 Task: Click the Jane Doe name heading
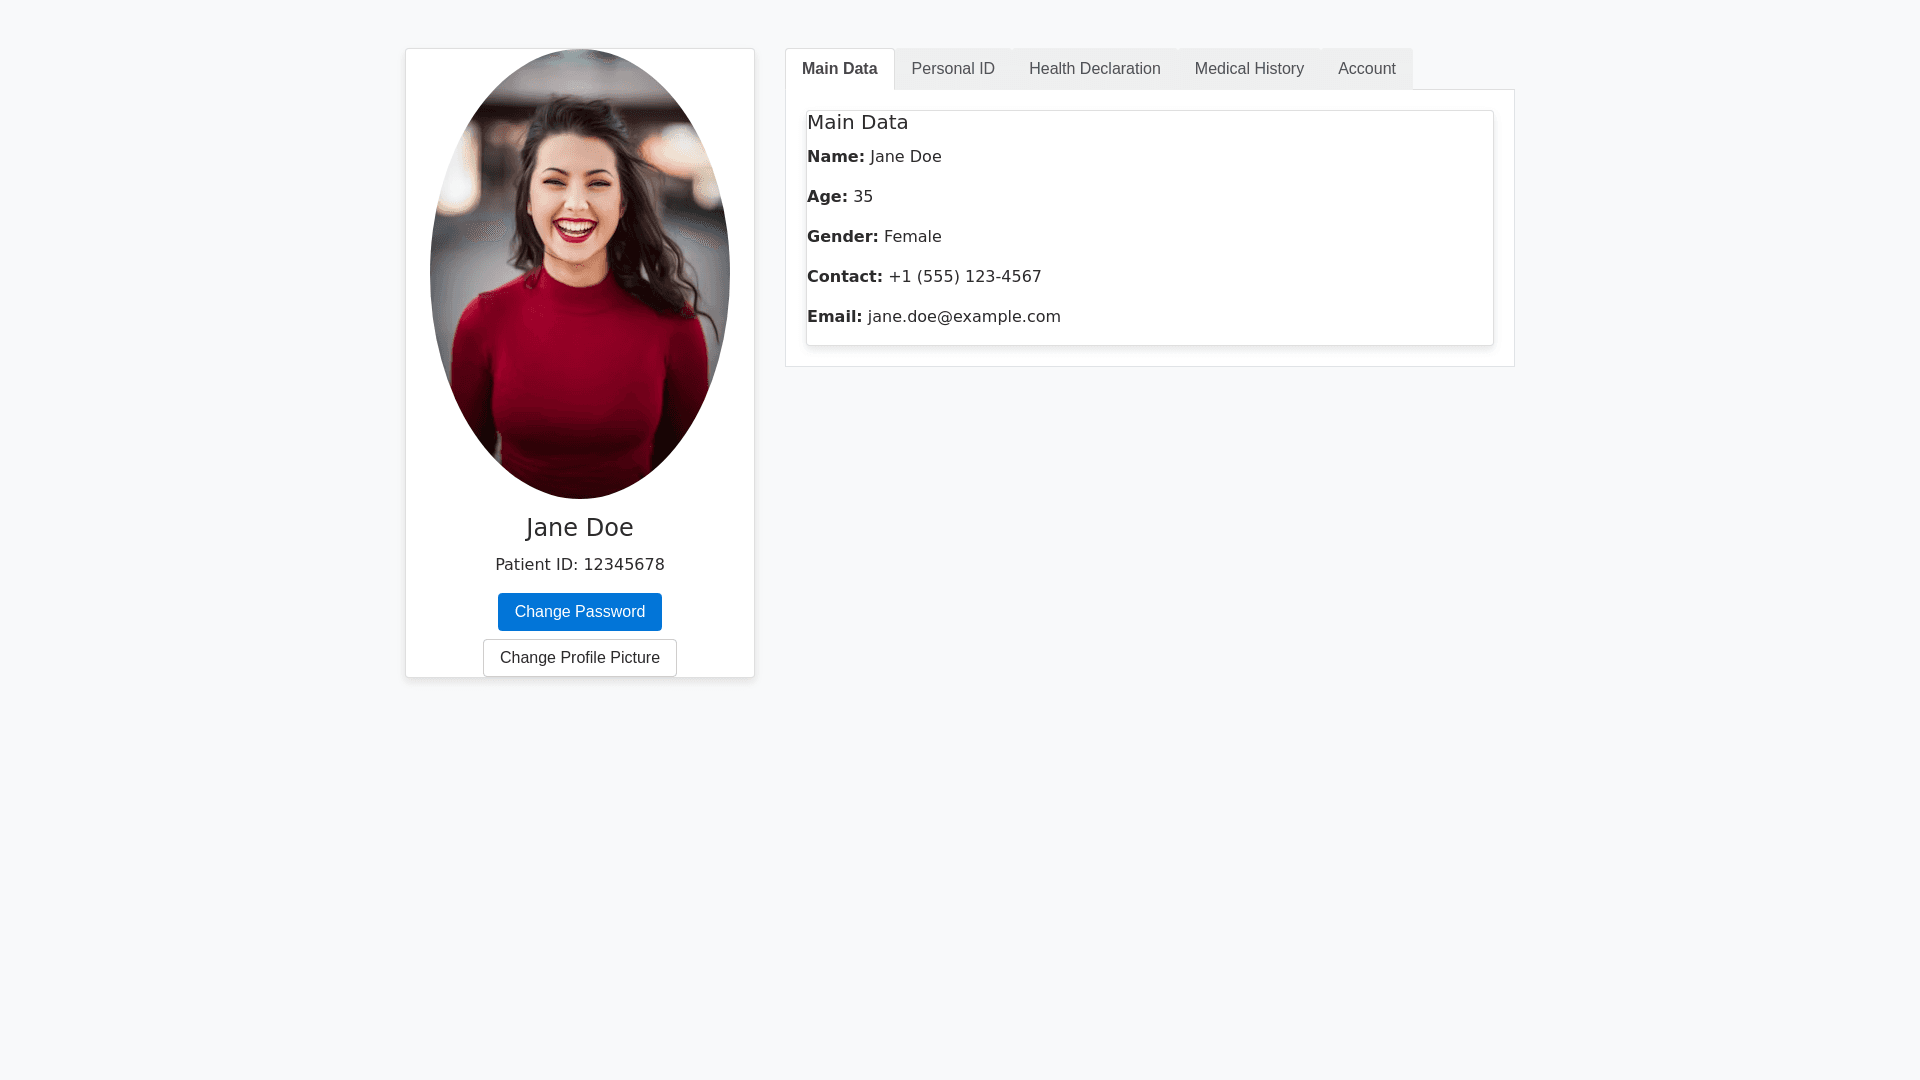579,528
